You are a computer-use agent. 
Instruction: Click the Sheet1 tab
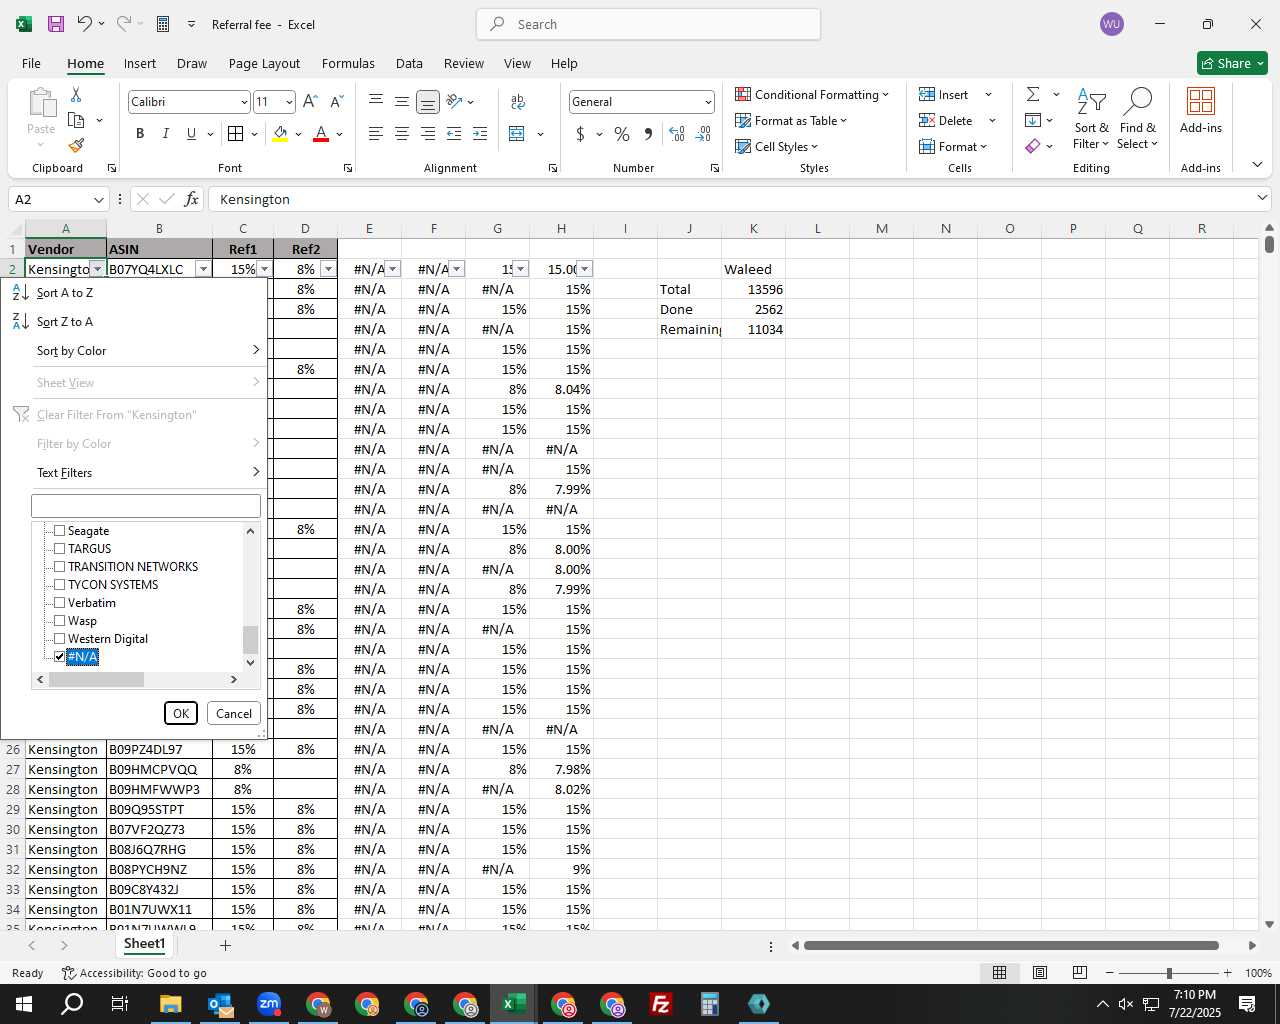pyautogui.click(x=144, y=944)
